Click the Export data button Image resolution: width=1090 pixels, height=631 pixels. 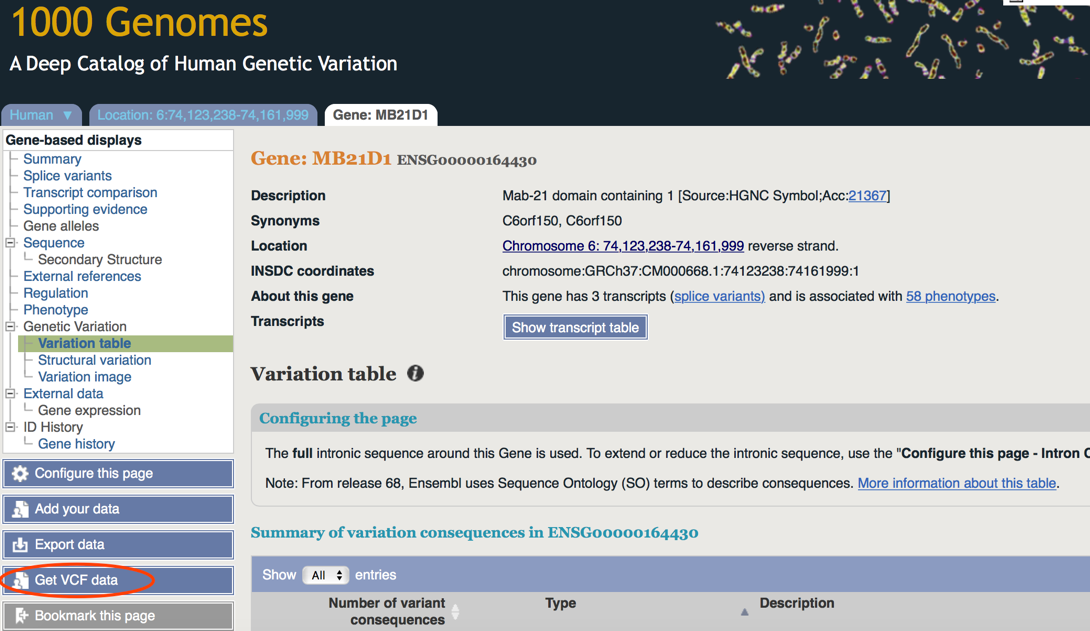tap(118, 545)
